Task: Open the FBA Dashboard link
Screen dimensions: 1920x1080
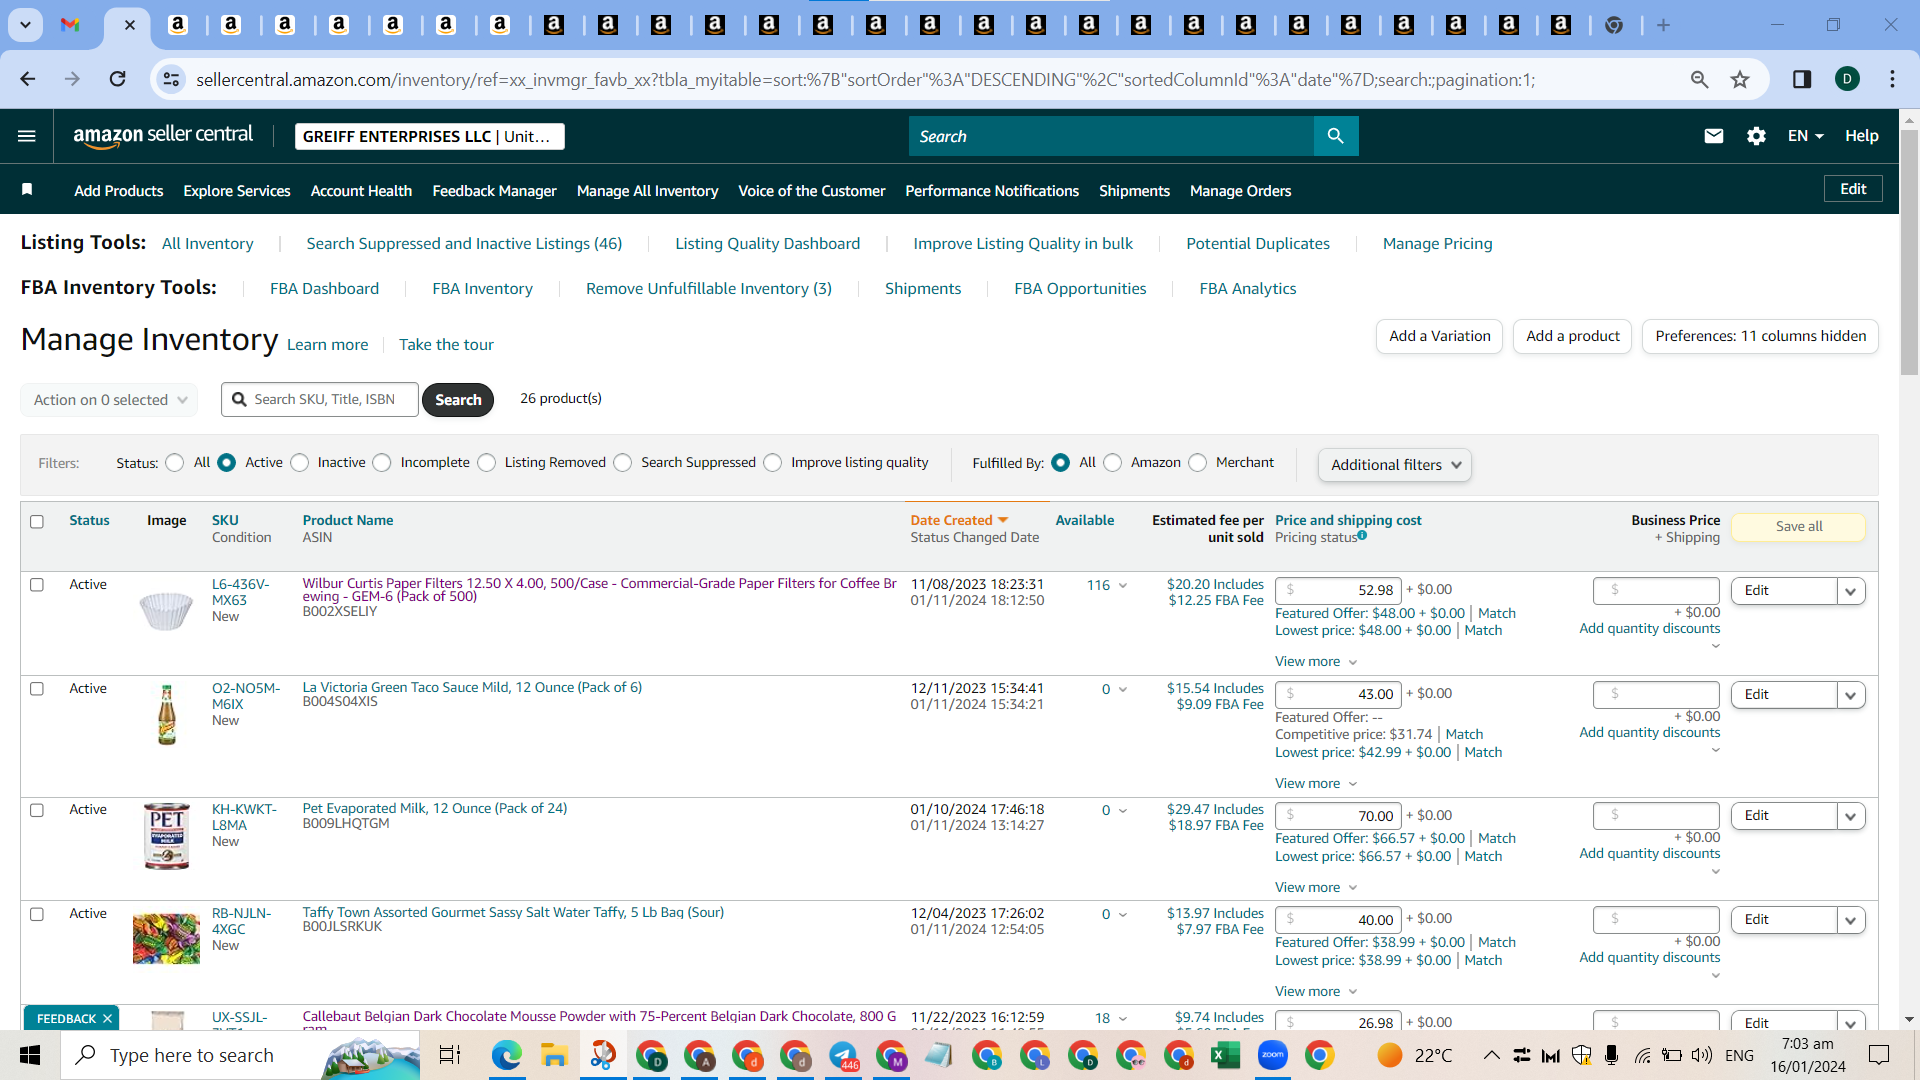Action: point(324,288)
